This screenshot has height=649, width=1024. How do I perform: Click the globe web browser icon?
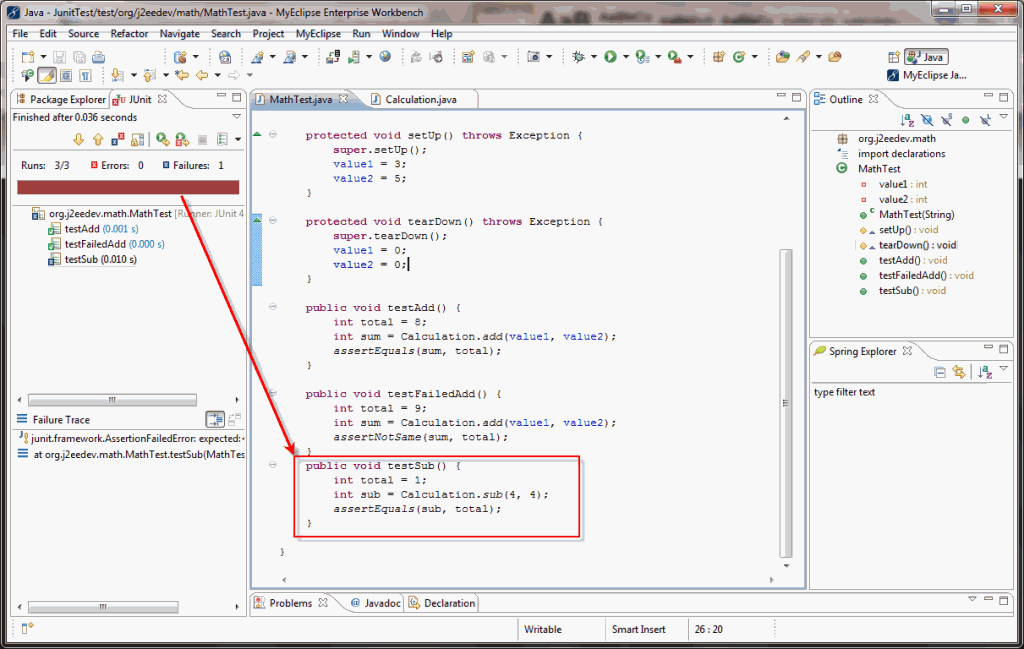click(x=385, y=57)
